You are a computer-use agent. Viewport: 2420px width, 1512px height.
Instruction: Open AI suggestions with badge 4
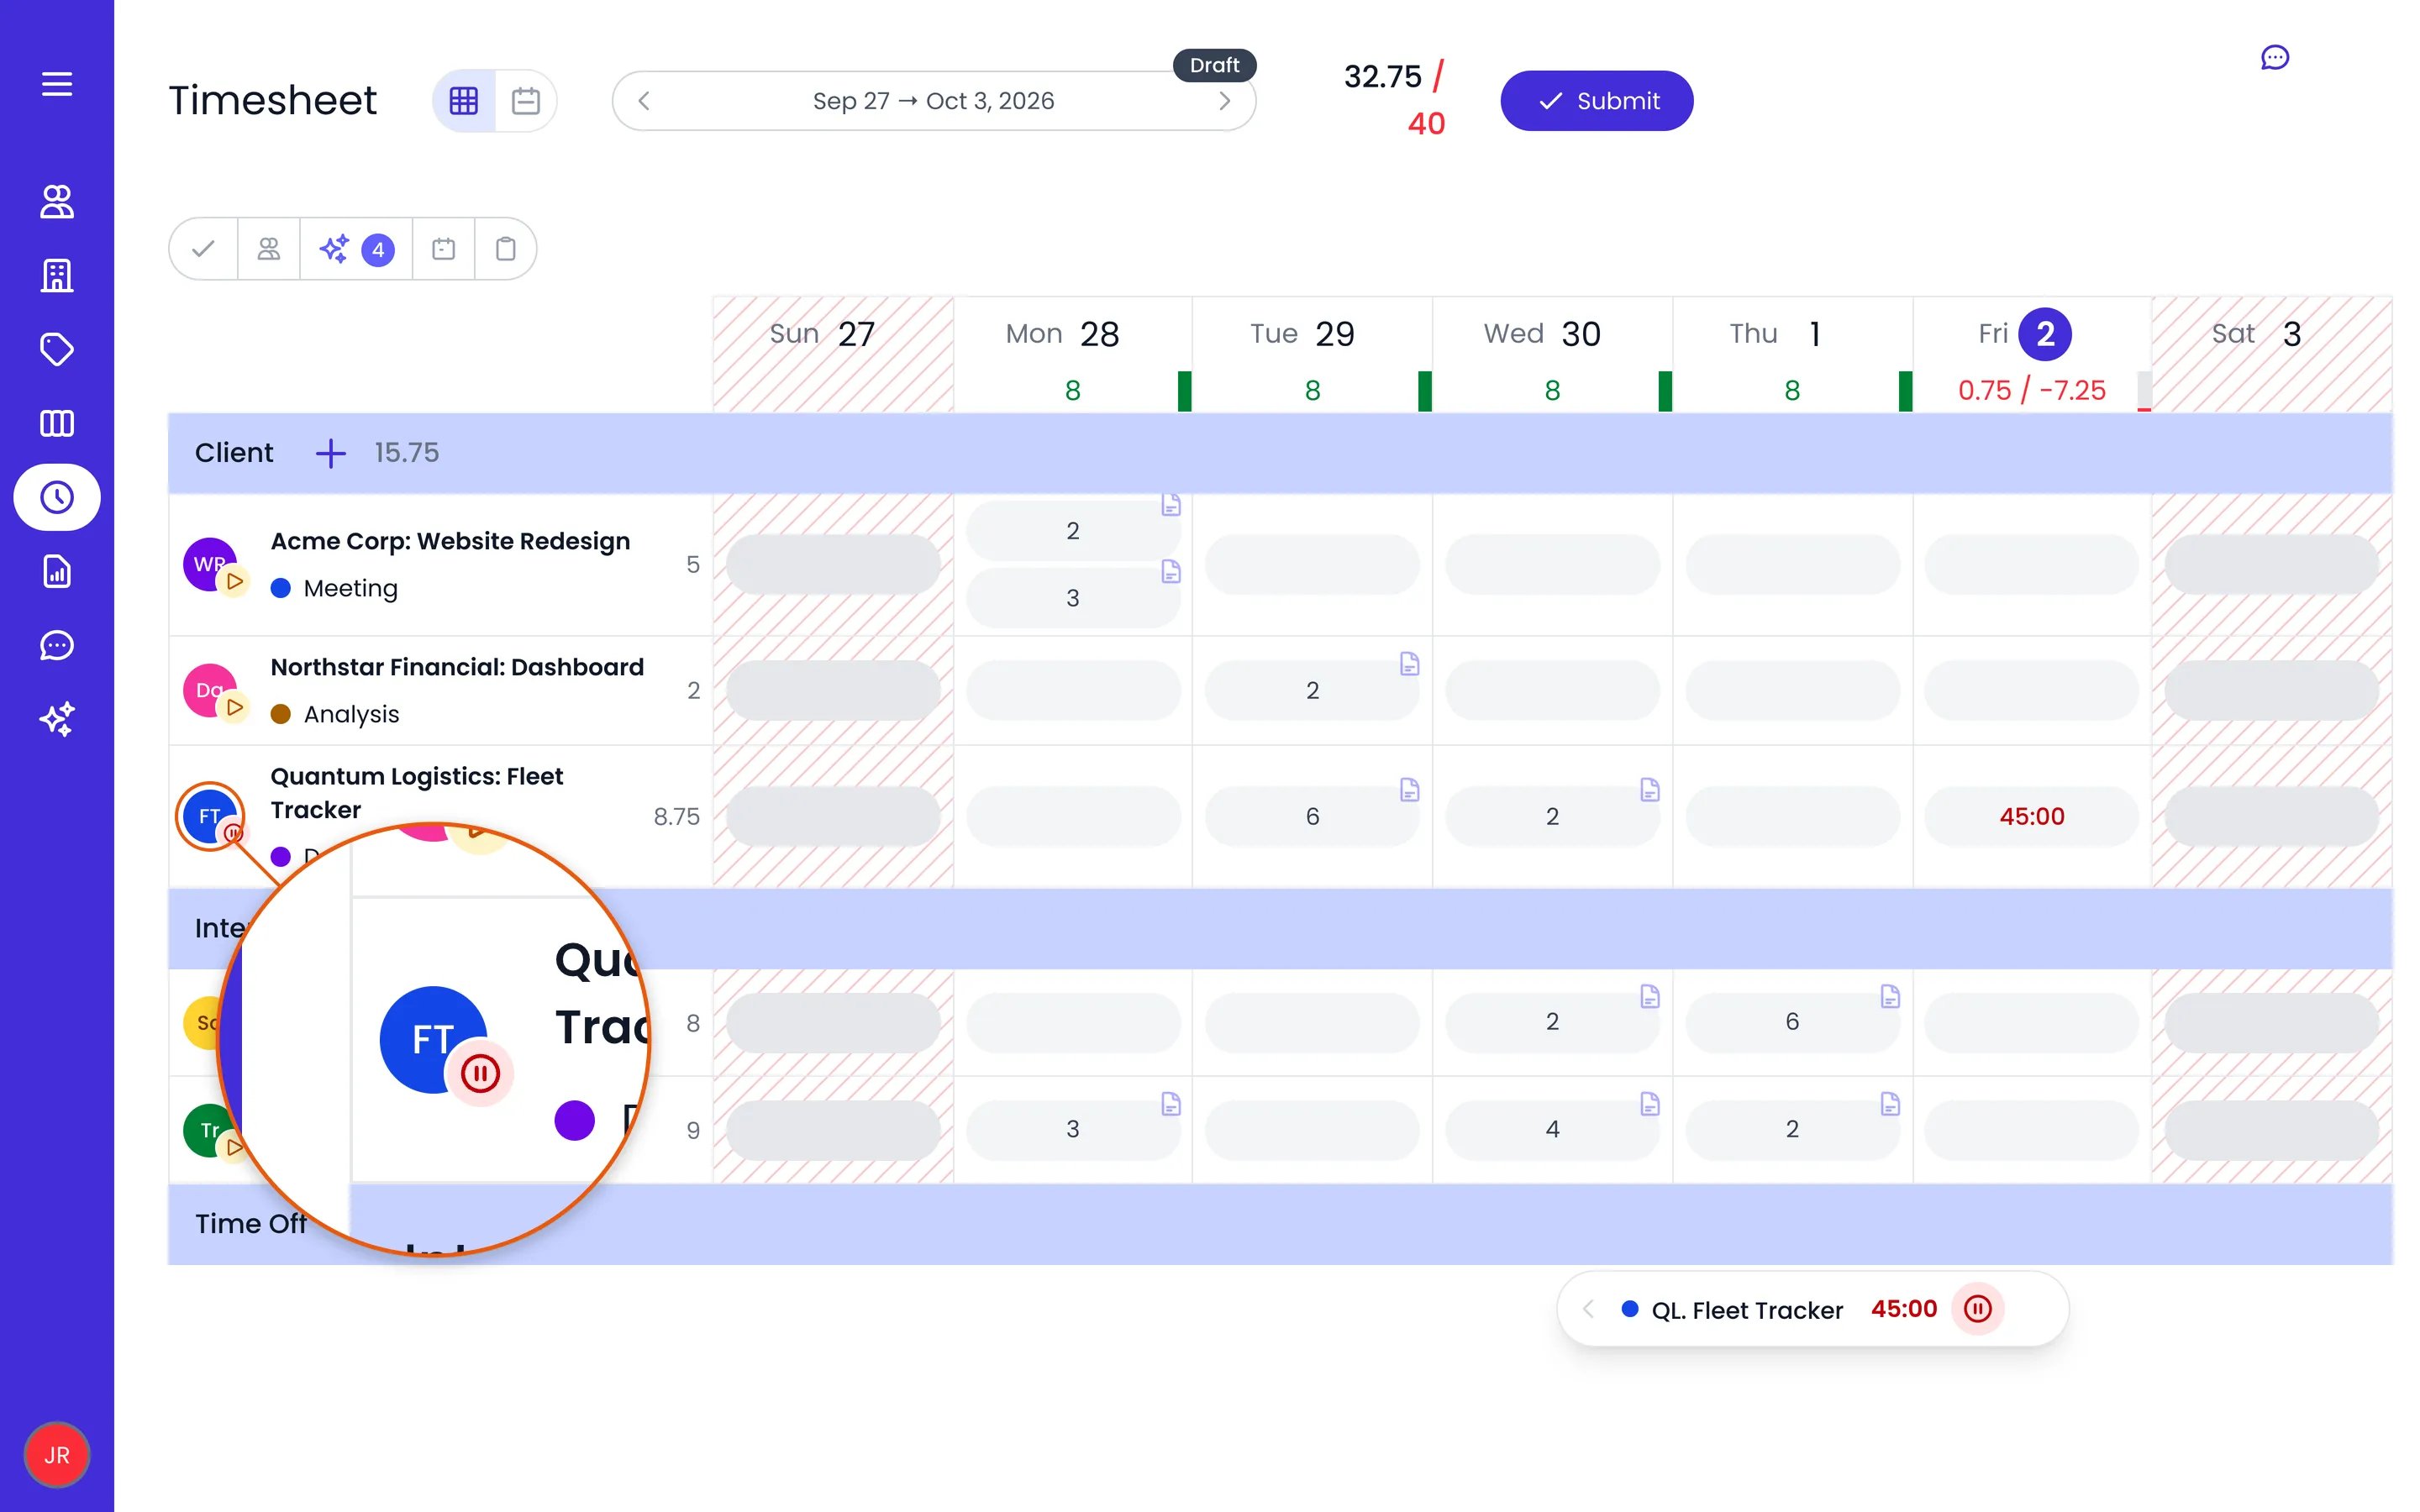click(x=356, y=249)
